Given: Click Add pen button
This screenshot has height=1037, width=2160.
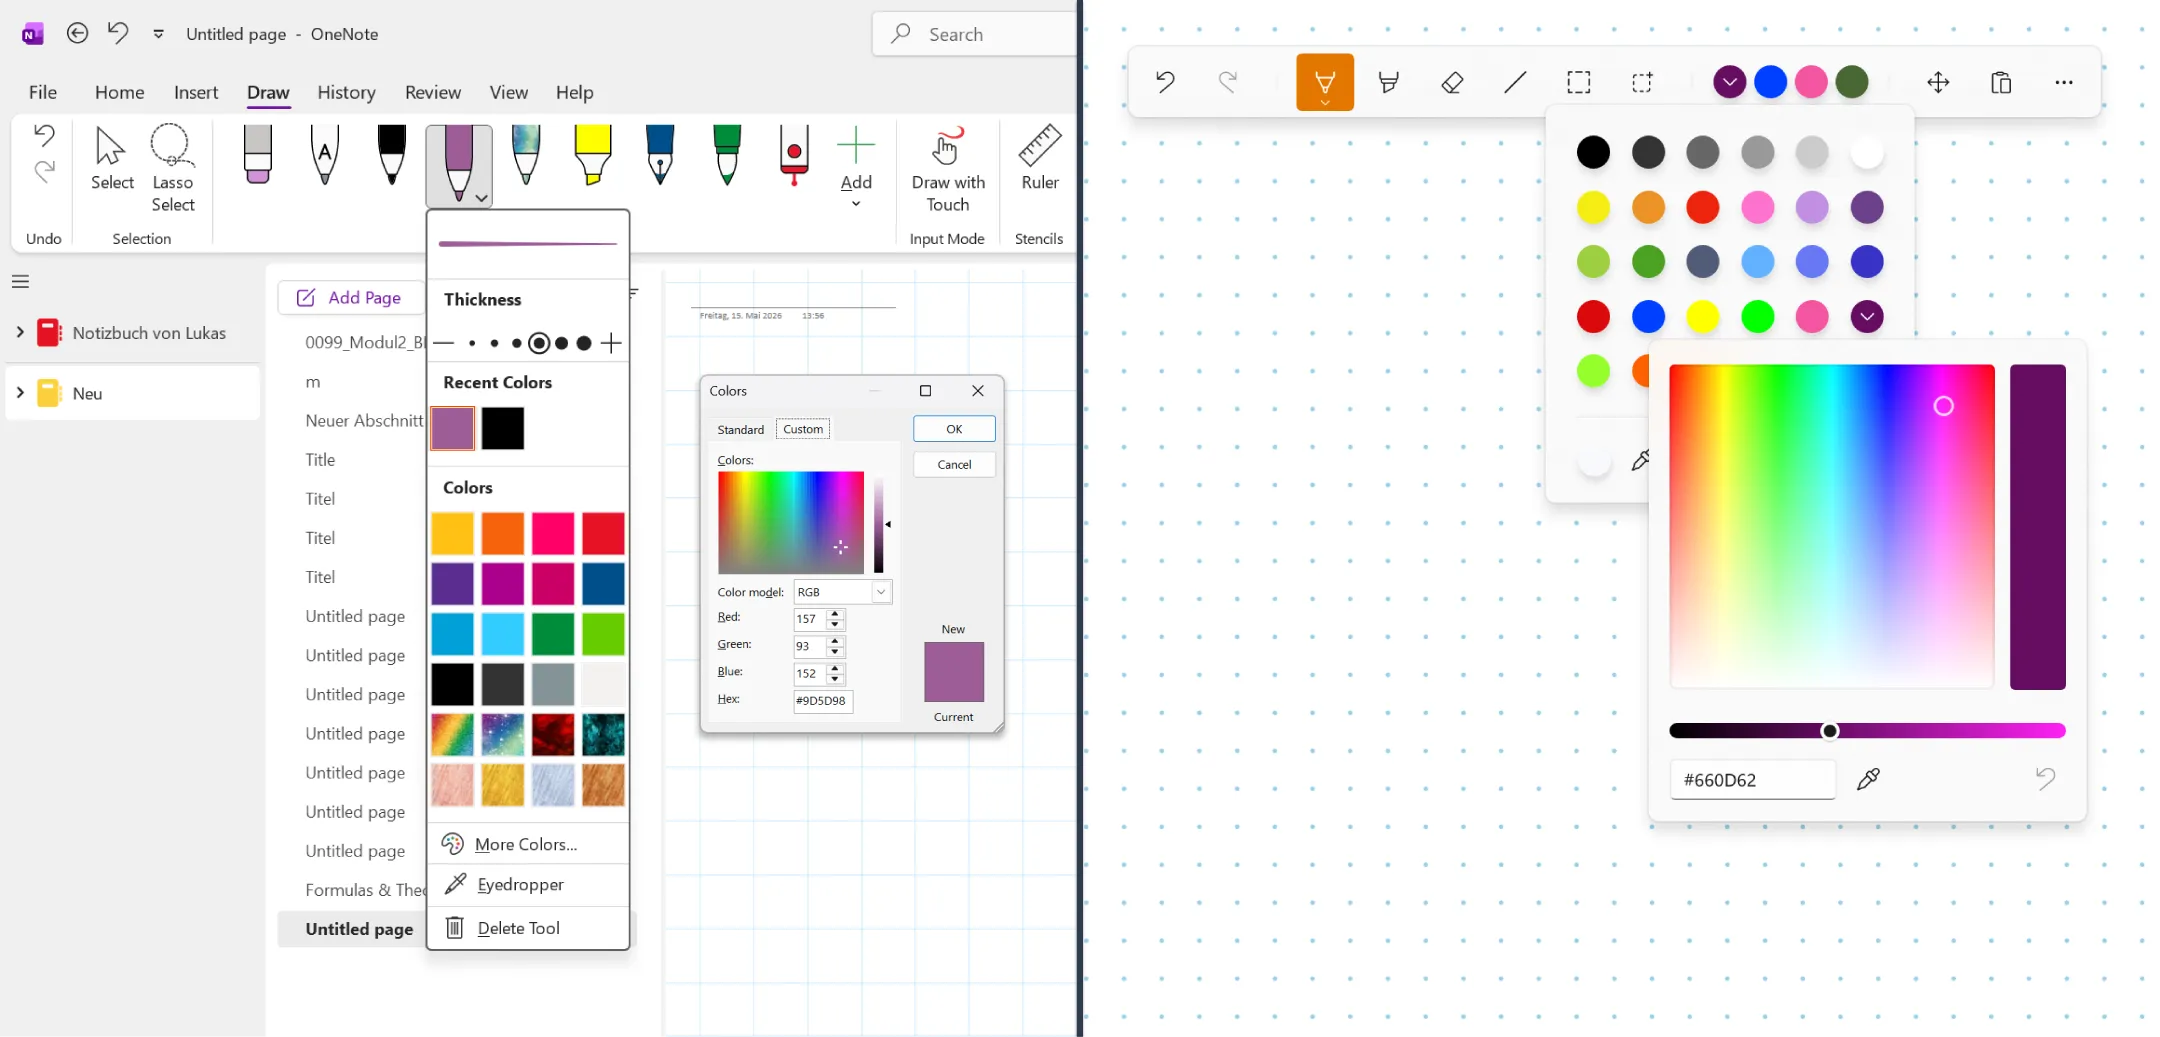Looking at the screenshot, I should click(x=856, y=157).
